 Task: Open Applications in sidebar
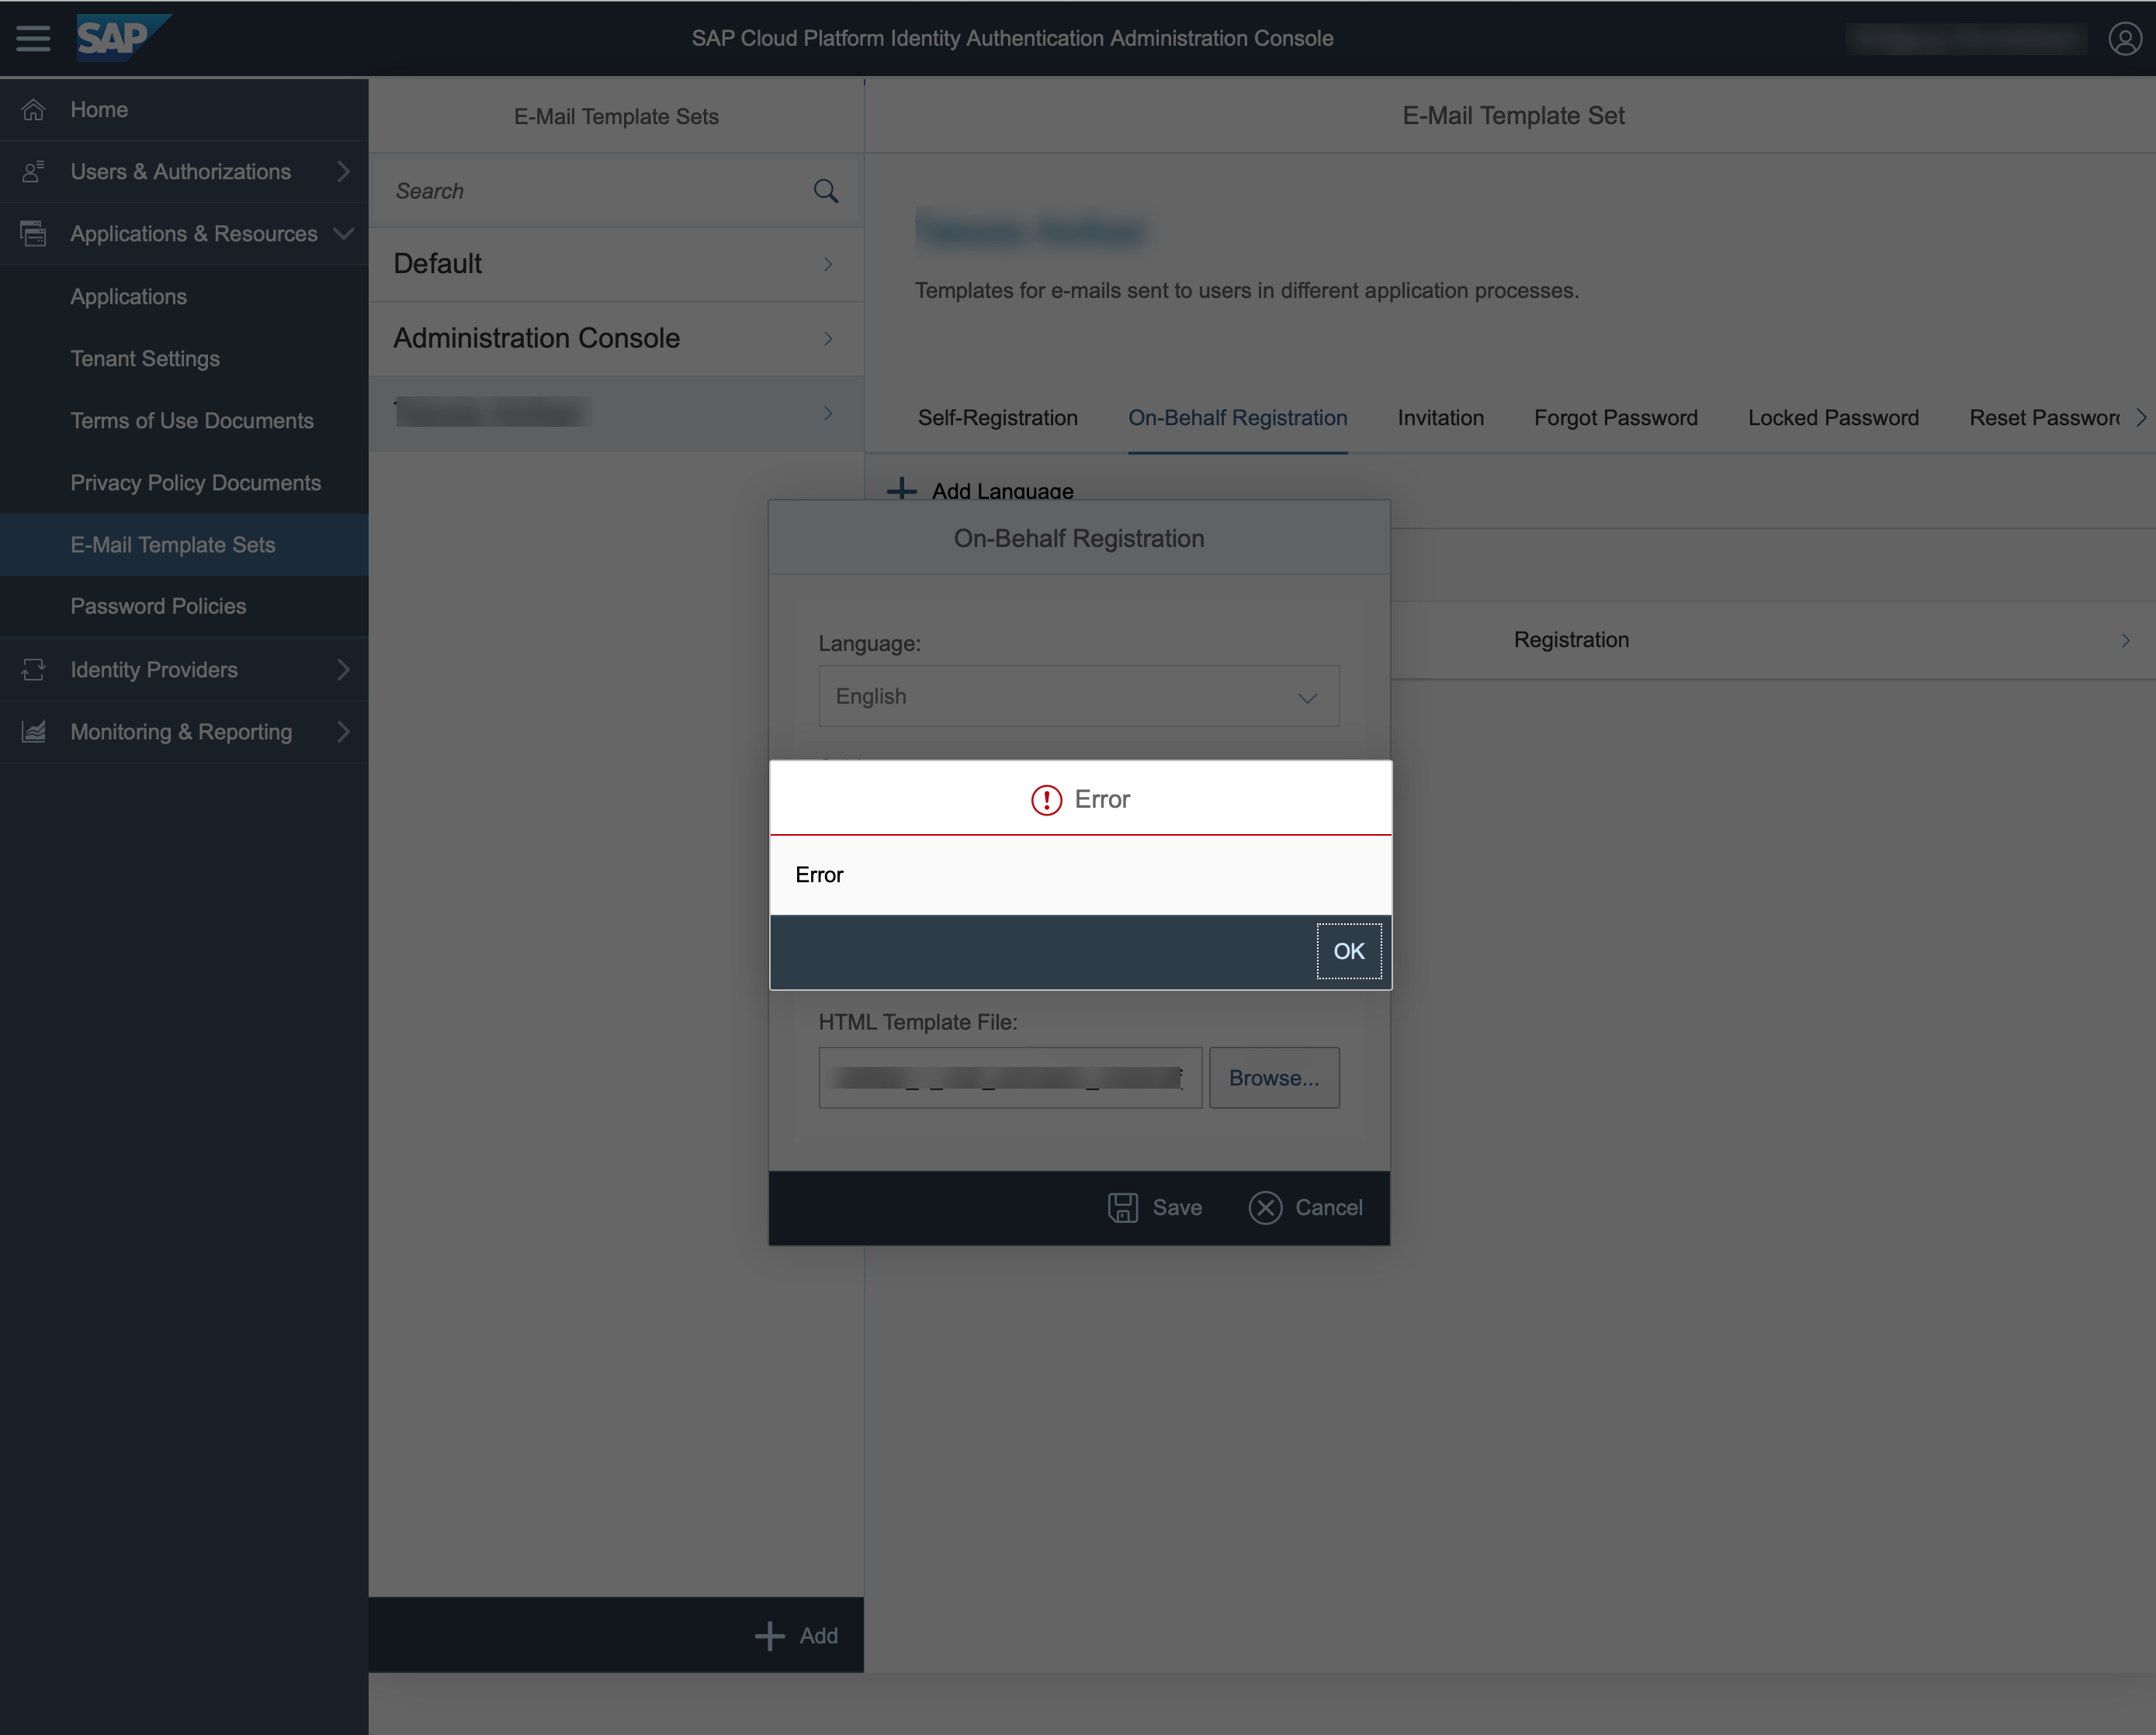184,297
